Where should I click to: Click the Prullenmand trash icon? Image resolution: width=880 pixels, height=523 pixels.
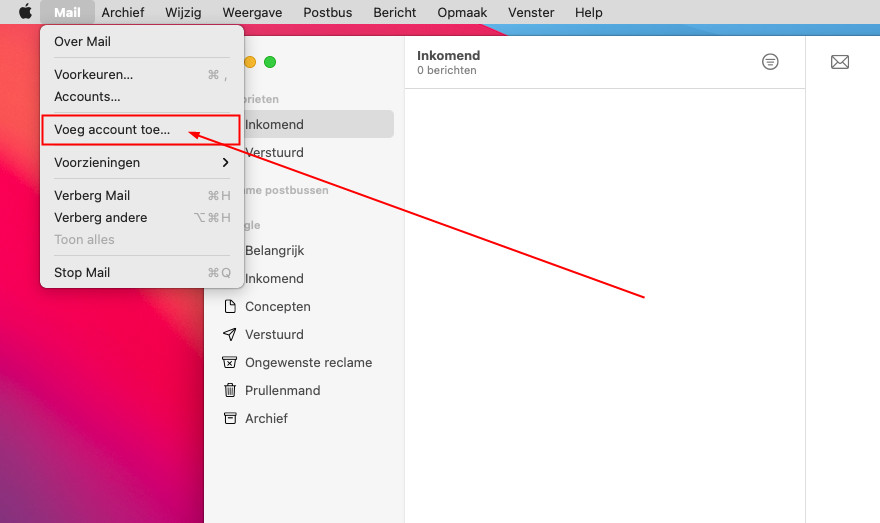230,390
